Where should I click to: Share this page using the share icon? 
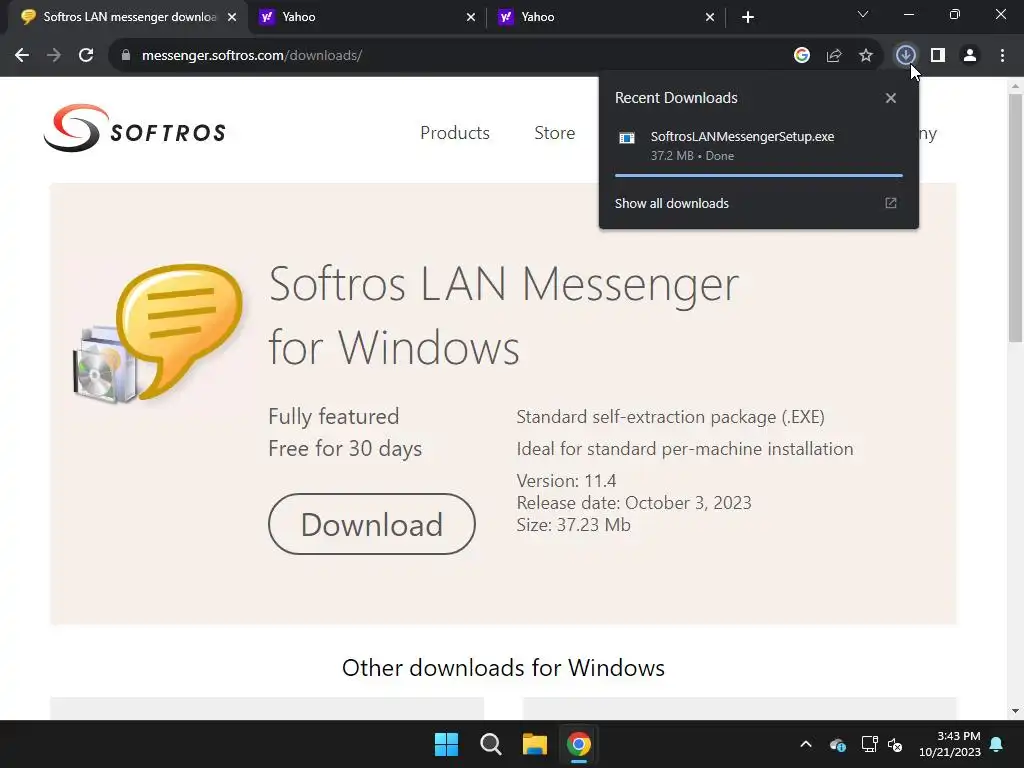coord(834,56)
